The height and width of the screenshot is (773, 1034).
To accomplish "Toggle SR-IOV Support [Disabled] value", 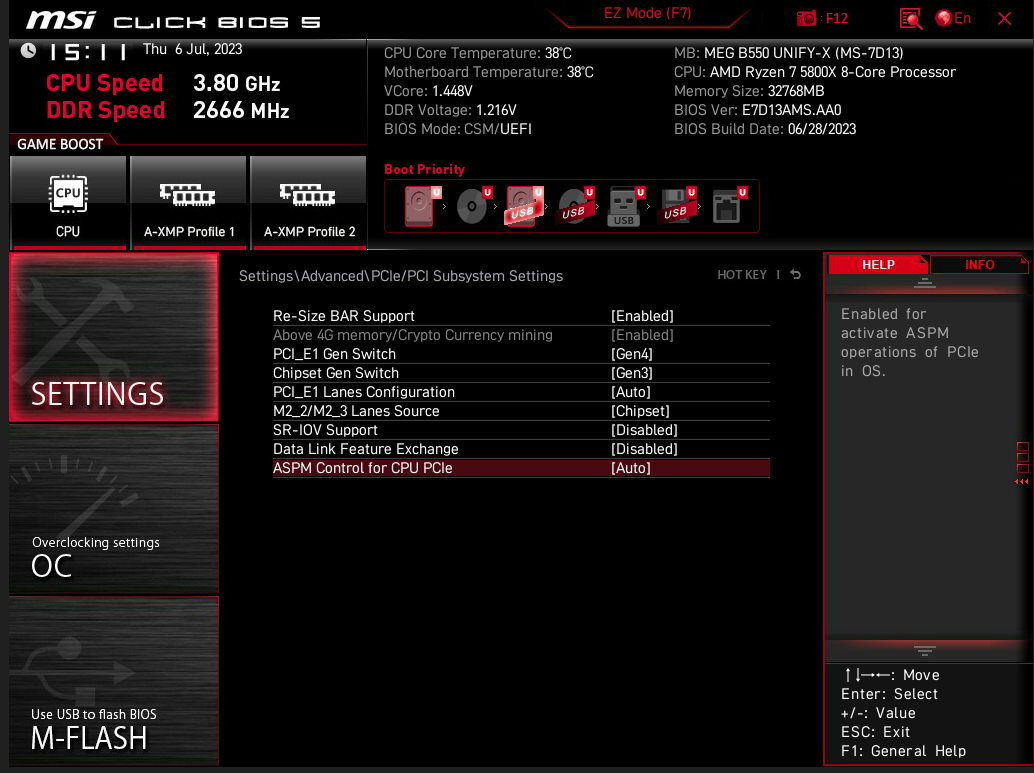I will click(644, 430).
